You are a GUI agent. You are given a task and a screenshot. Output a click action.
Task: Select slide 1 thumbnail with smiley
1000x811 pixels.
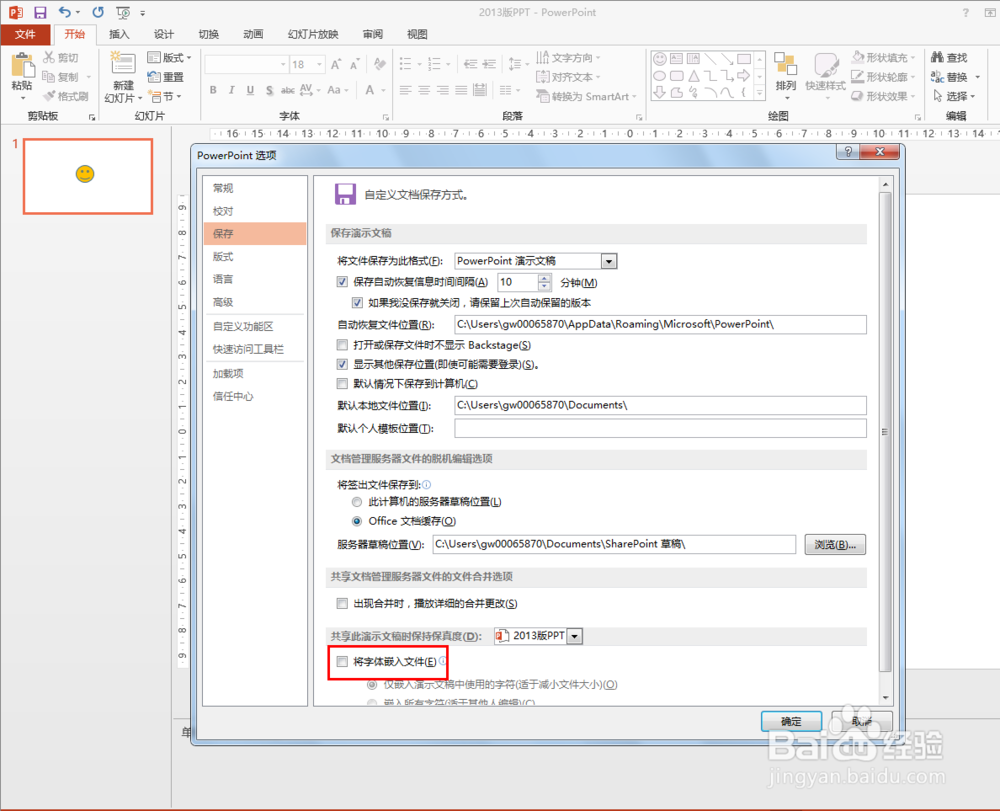[88, 176]
